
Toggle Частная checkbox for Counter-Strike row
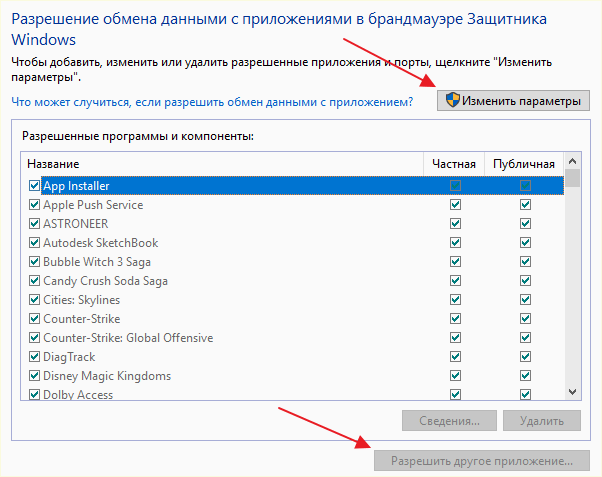tap(455, 319)
